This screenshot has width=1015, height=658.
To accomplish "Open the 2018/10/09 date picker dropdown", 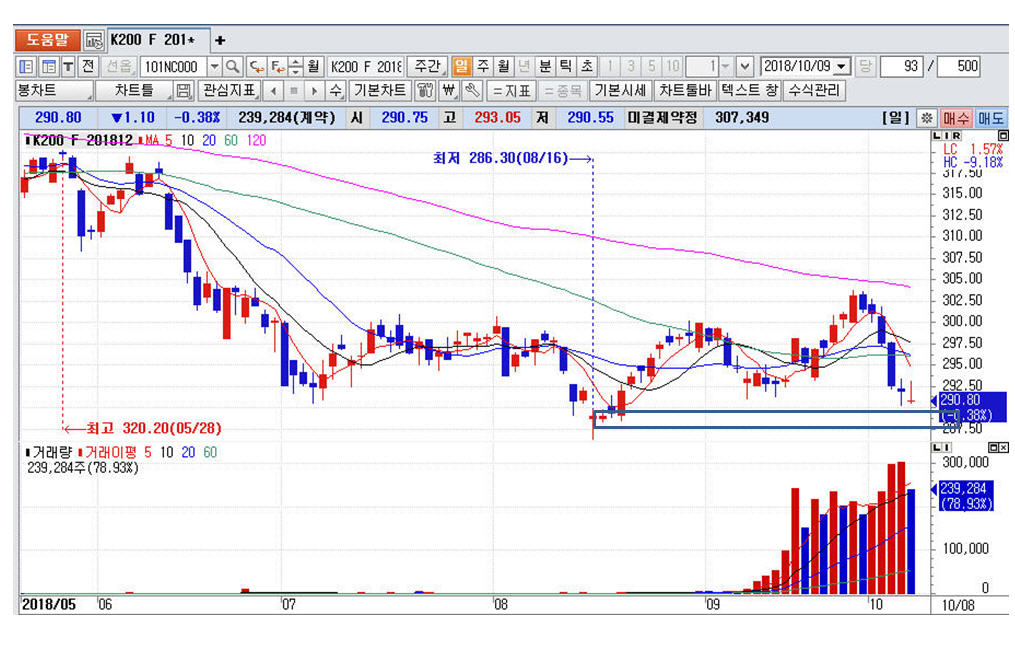I will pyautogui.click(x=841, y=67).
